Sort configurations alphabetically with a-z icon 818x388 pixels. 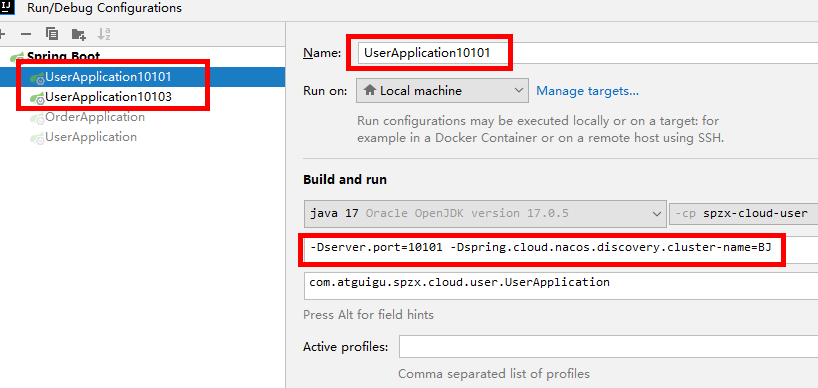pos(104,34)
